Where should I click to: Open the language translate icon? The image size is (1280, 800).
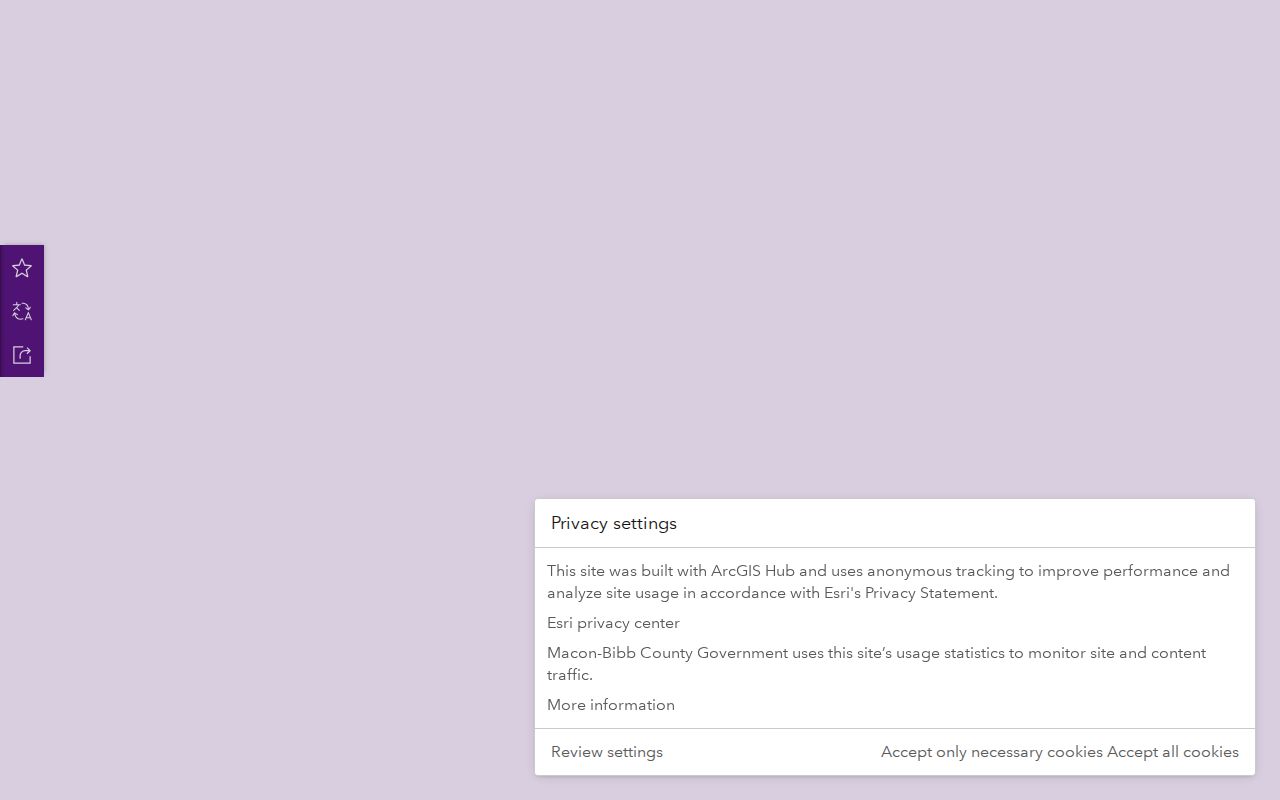tap(22, 312)
